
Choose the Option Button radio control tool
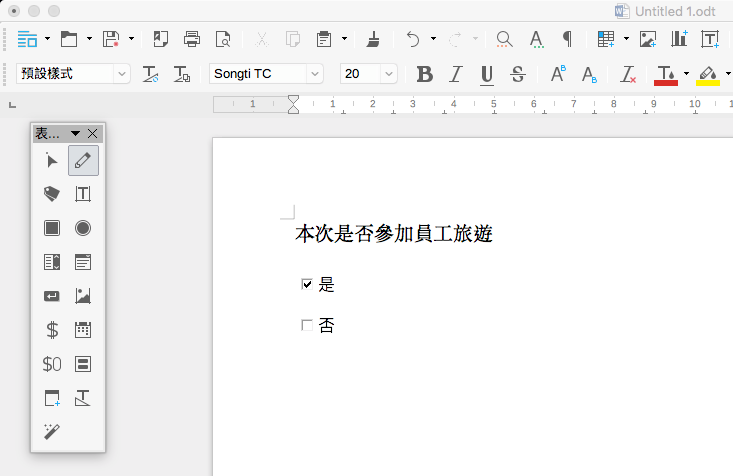coord(83,228)
